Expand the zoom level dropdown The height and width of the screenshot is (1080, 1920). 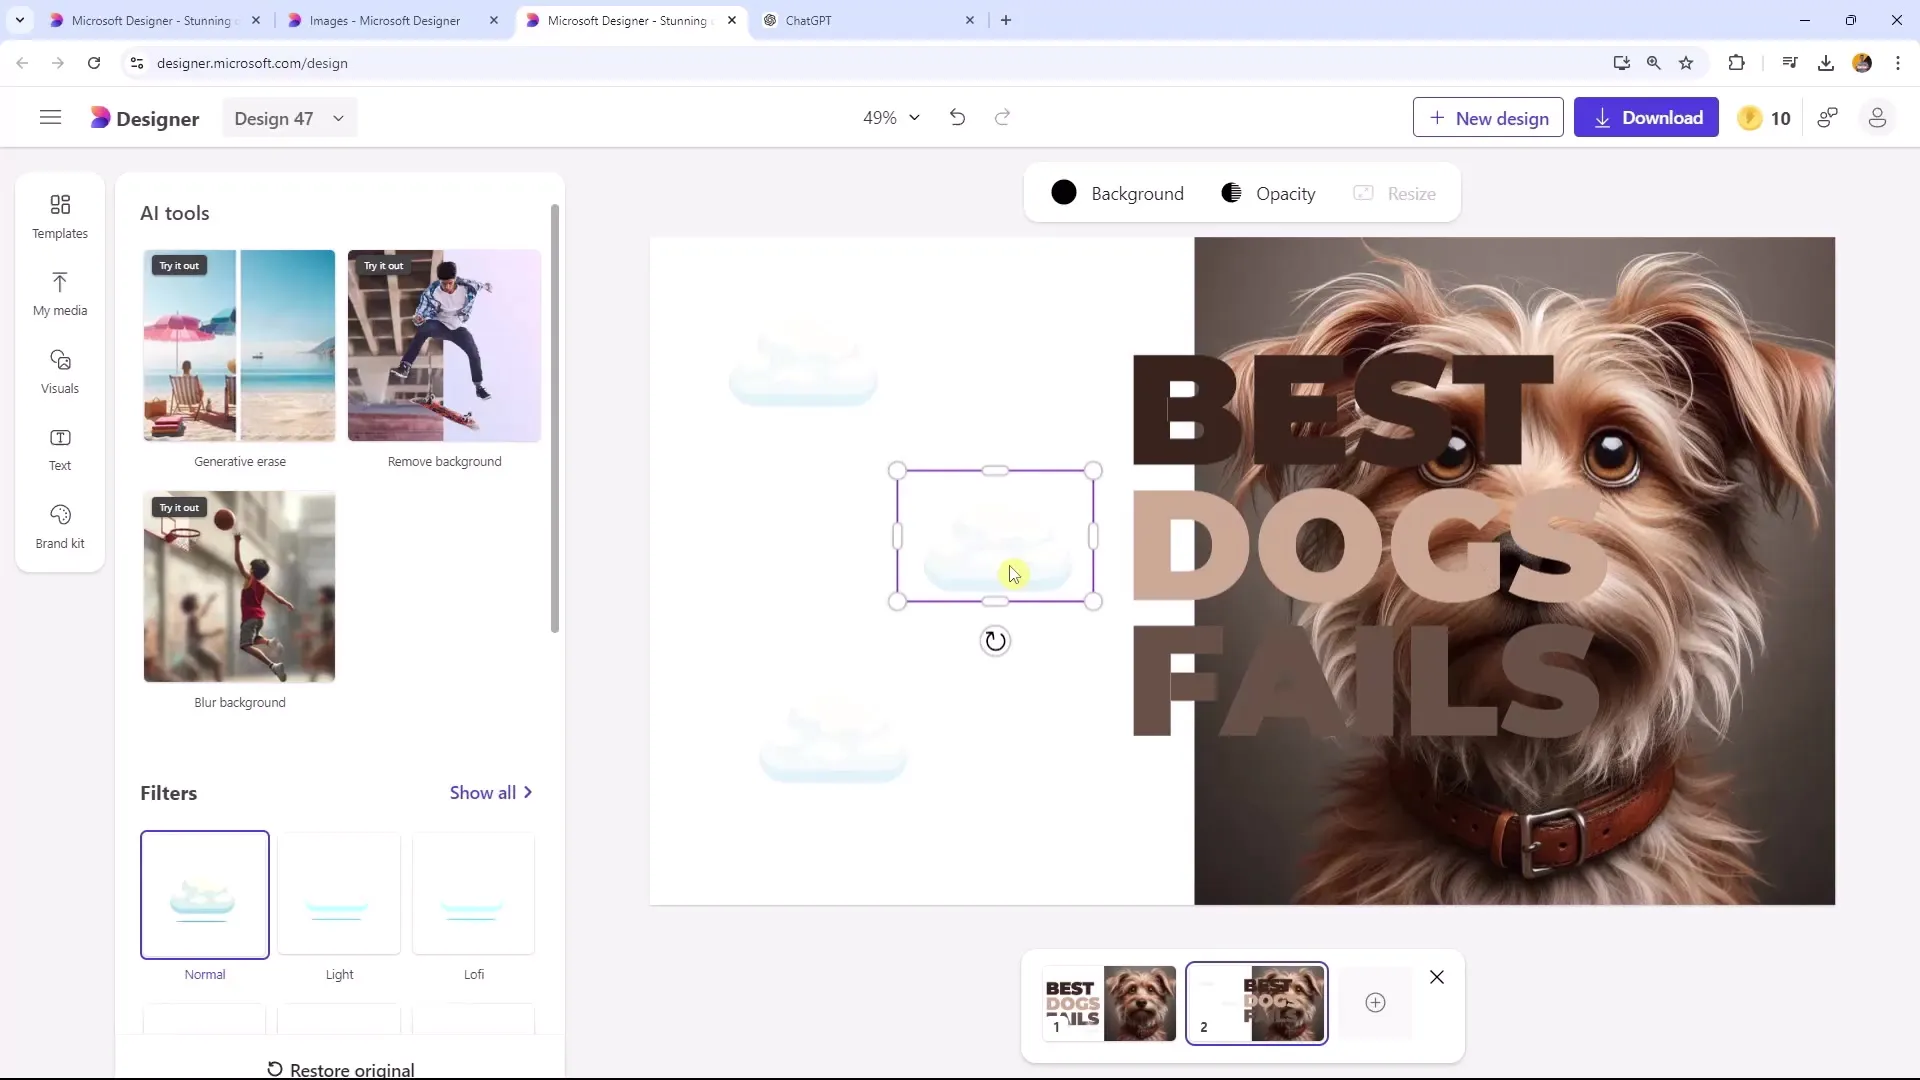[x=915, y=117]
